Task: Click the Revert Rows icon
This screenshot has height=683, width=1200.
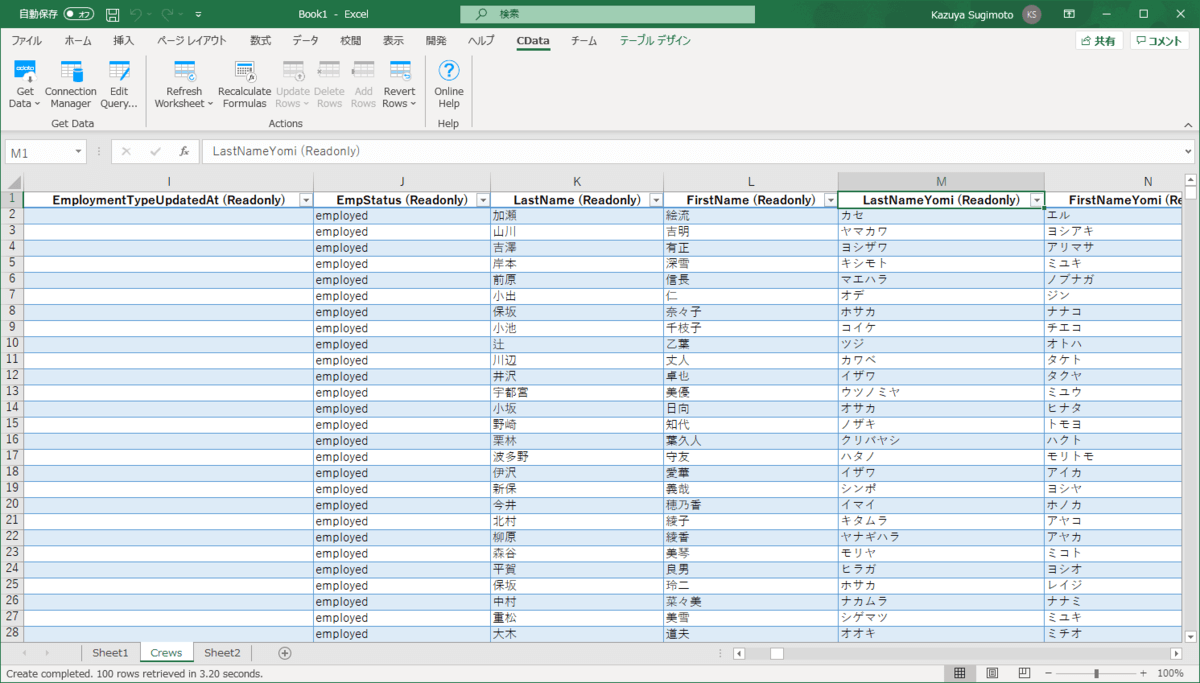Action: pos(399,82)
